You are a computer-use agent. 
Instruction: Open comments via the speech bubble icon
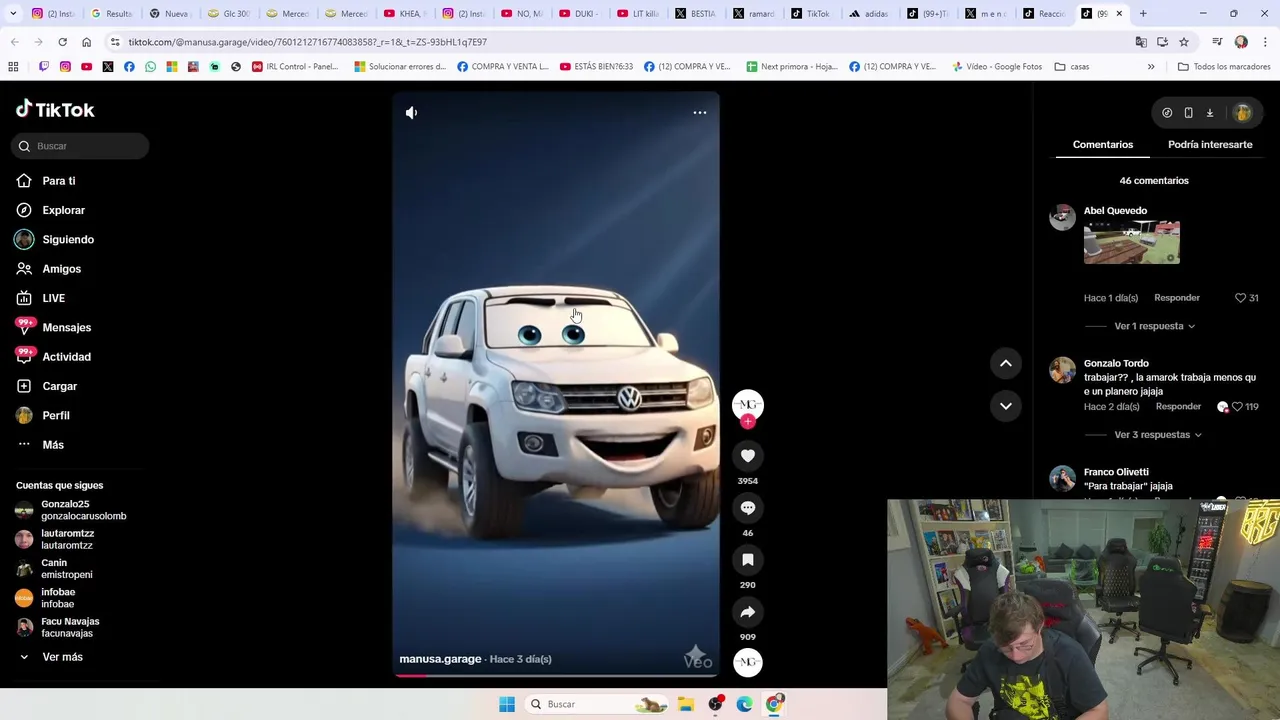pos(748,508)
